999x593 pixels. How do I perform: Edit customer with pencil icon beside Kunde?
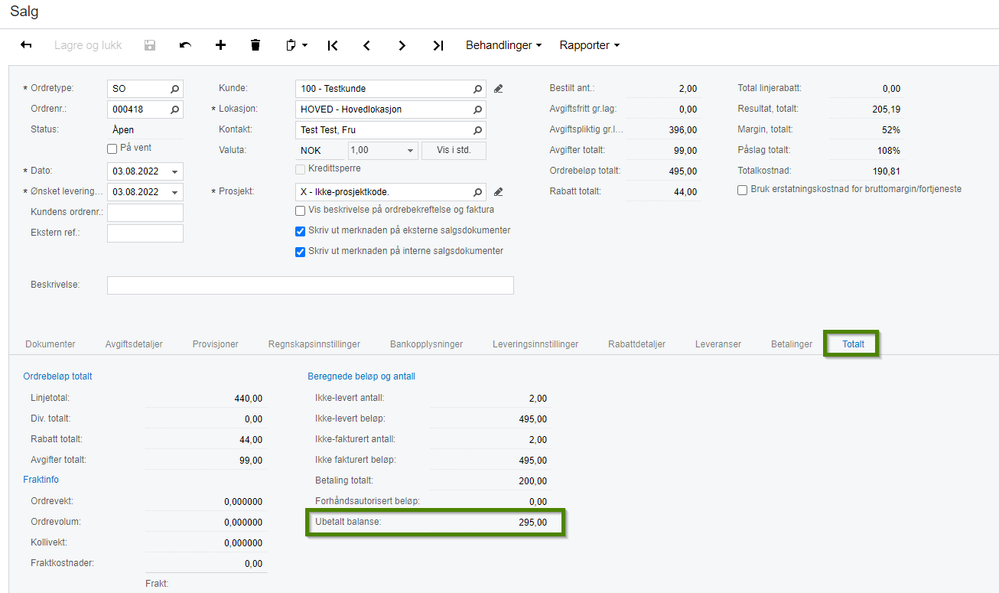coord(499,89)
